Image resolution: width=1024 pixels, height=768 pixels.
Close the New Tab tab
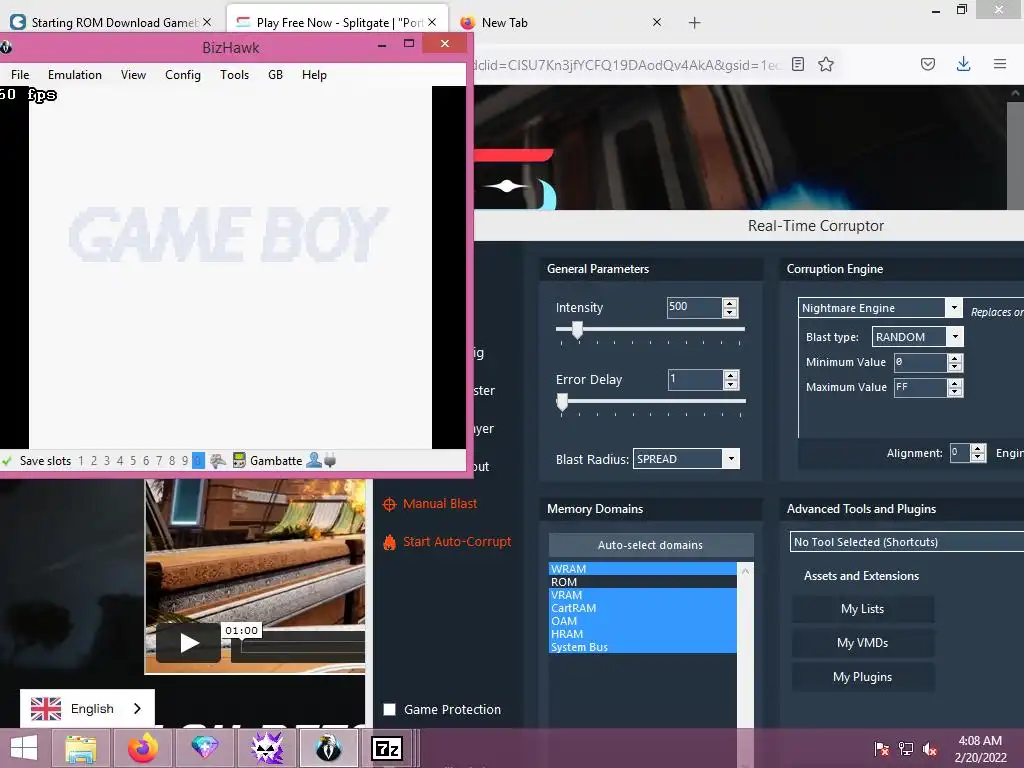[x=657, y=22]
